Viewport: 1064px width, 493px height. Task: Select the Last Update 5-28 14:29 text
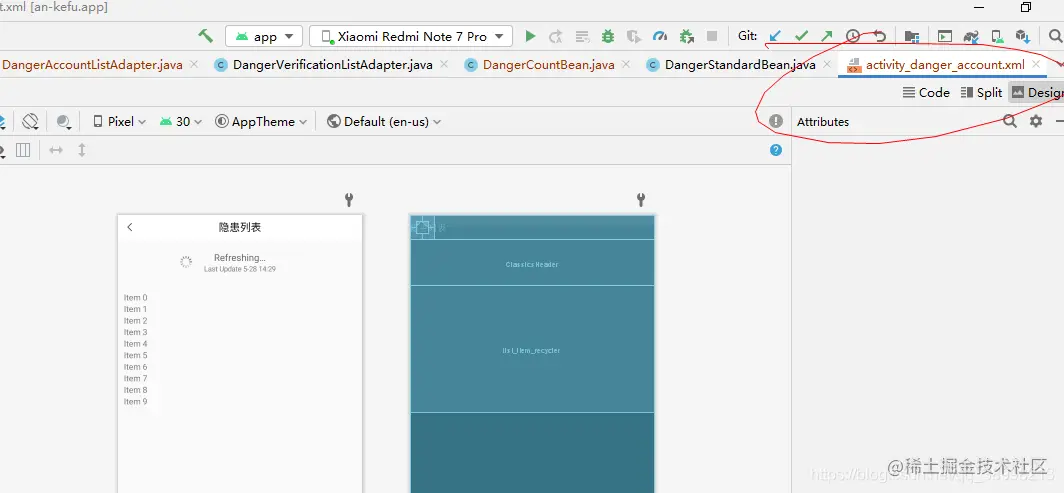pyautogui.click(x=240, y=269)
